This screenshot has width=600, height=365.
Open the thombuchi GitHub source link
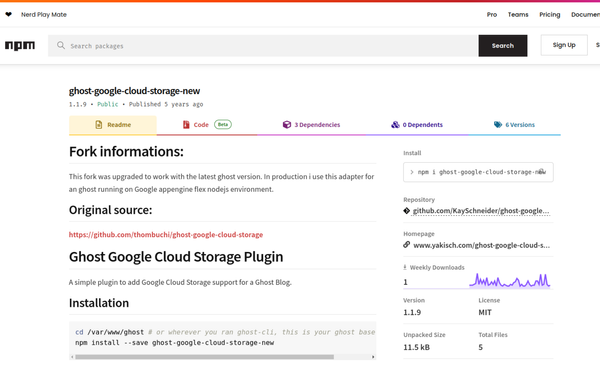[x=166, y=235]
